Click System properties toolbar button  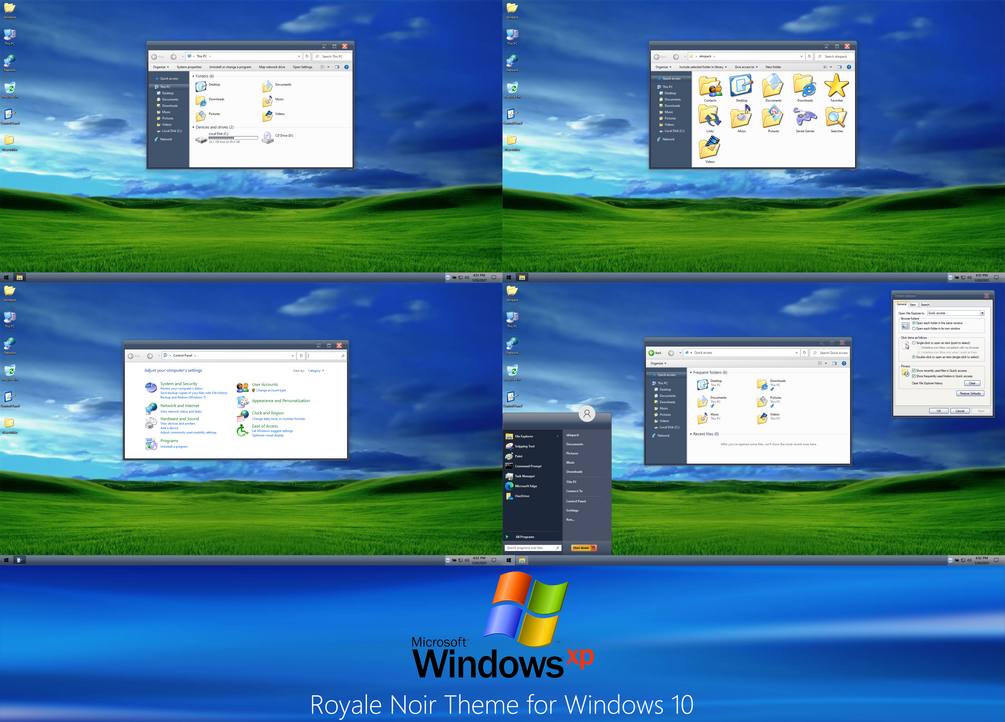[x=189, y=67]
